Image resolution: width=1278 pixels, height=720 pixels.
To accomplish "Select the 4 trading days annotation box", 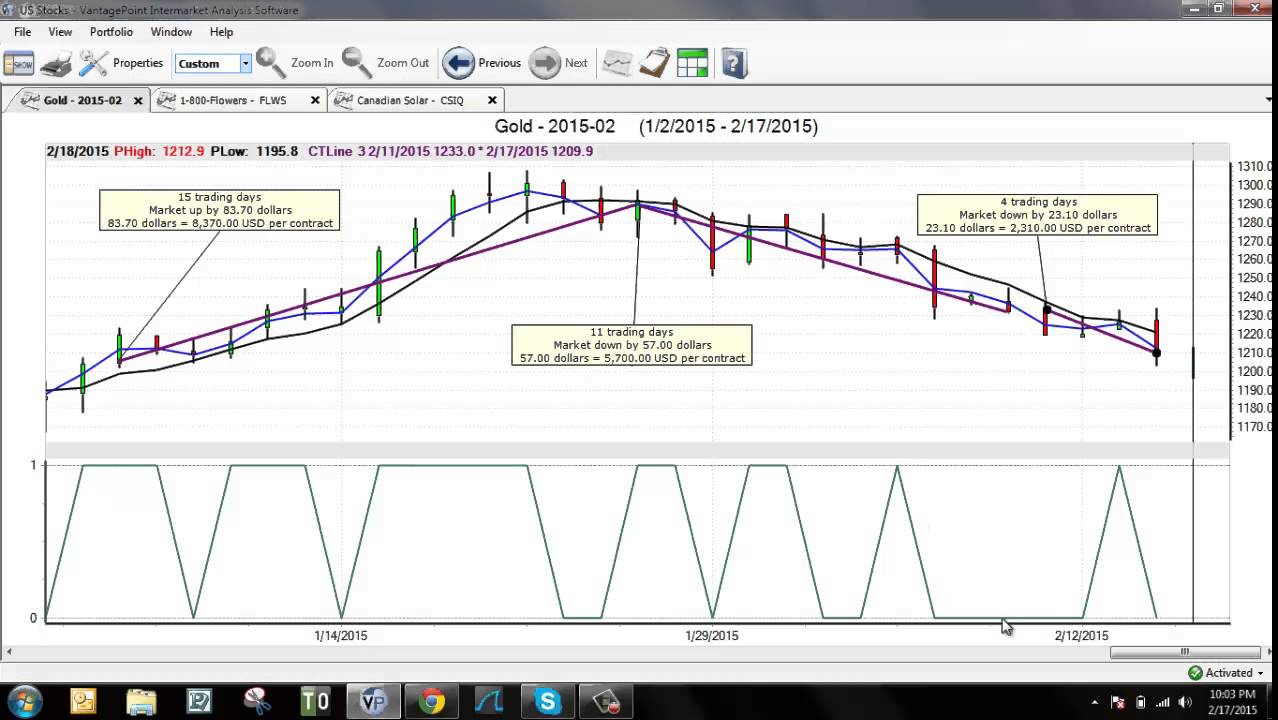I will tap(1038, 215).
